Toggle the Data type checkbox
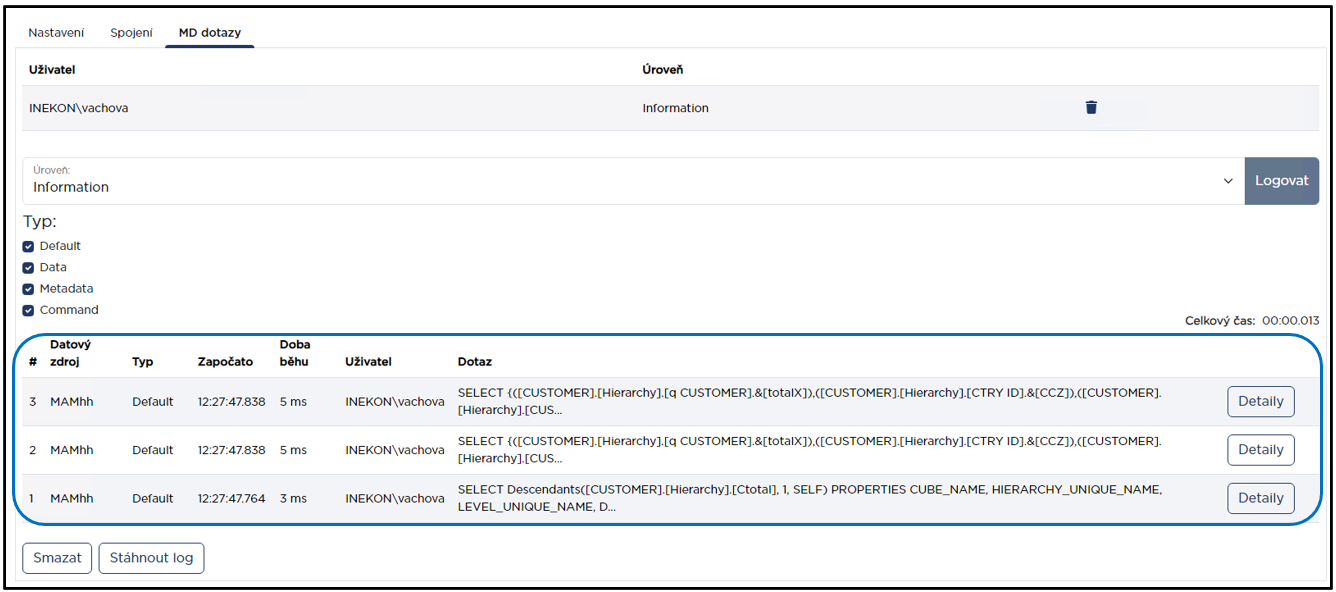1336x592 pixels. pyautogui.click(x=28, y=267)
